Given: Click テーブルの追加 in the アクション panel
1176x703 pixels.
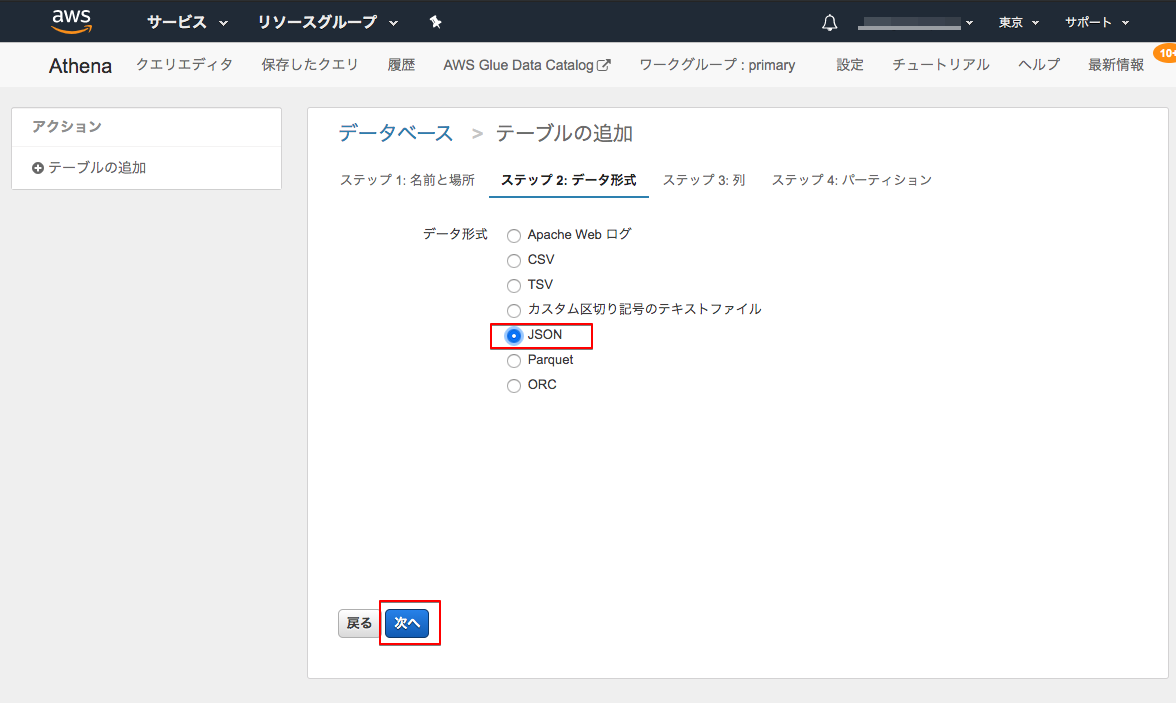Looking at the screenshot, I should (97, 168).
